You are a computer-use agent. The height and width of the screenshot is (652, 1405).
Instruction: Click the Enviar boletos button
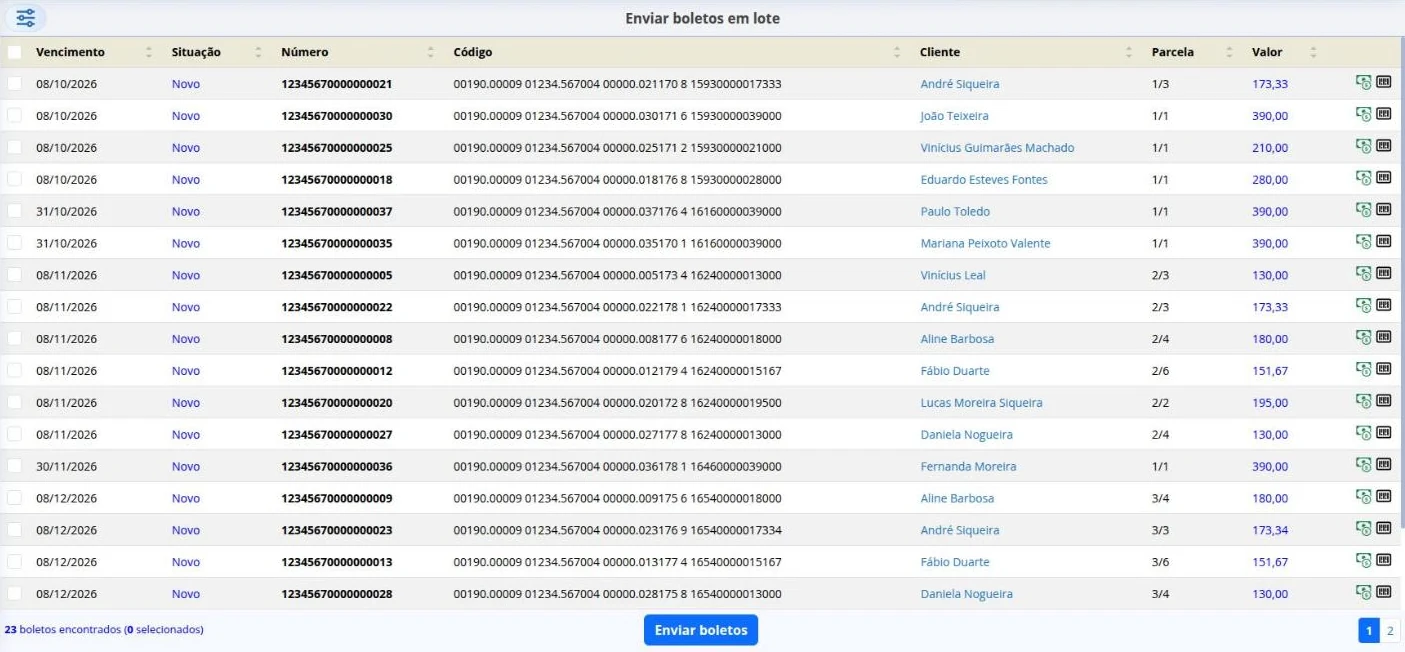click(701, 630)
